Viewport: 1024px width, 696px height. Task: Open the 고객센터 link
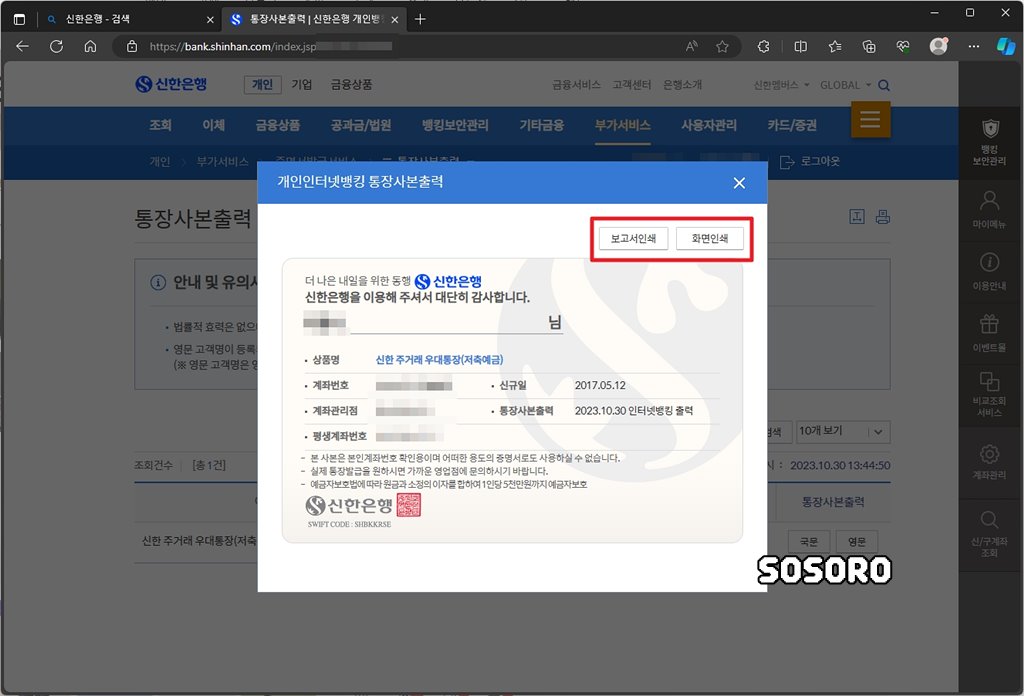[632, 85]
